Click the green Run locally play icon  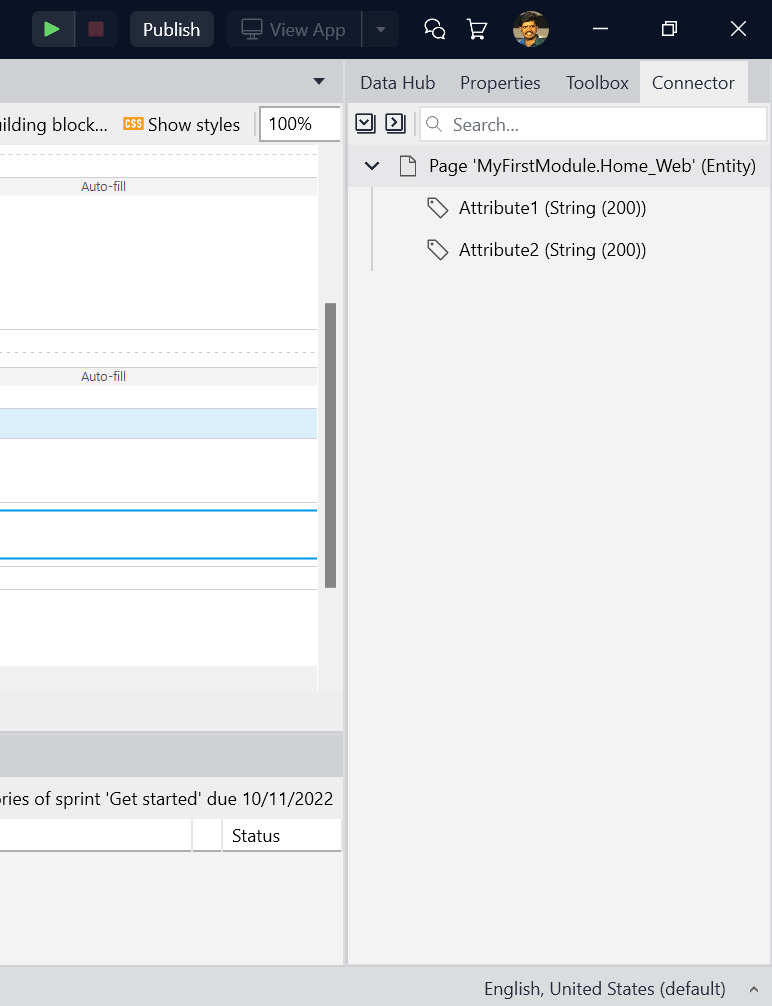pos(52,29)
